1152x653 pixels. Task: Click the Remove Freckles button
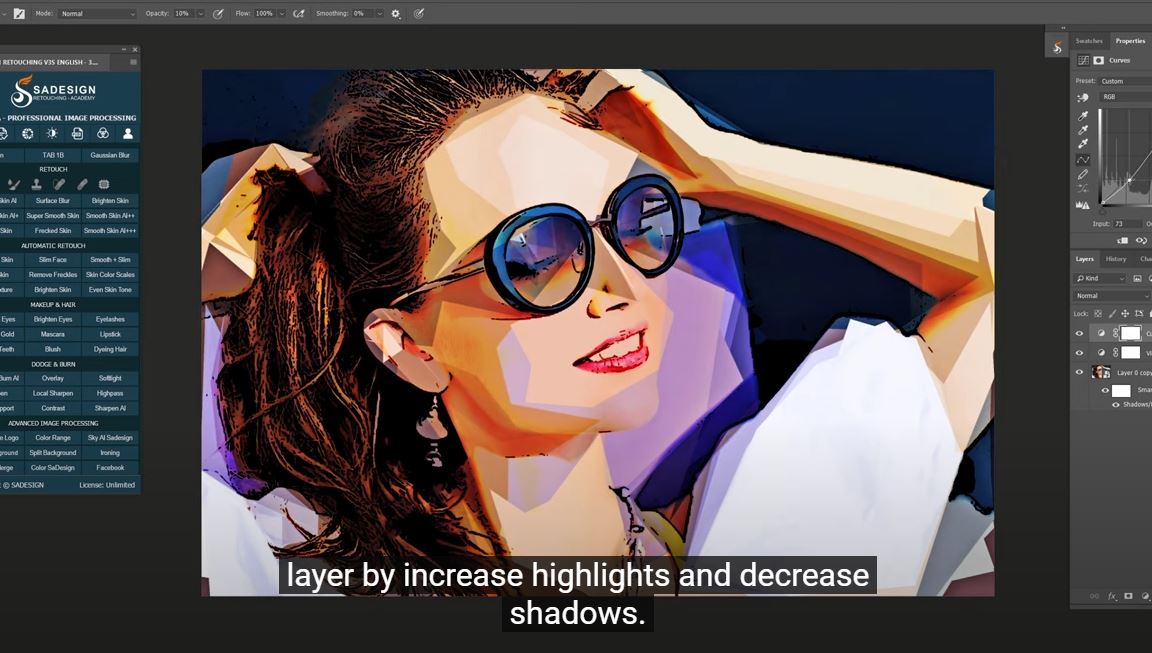pyautogui.click(x=53, y=275)
